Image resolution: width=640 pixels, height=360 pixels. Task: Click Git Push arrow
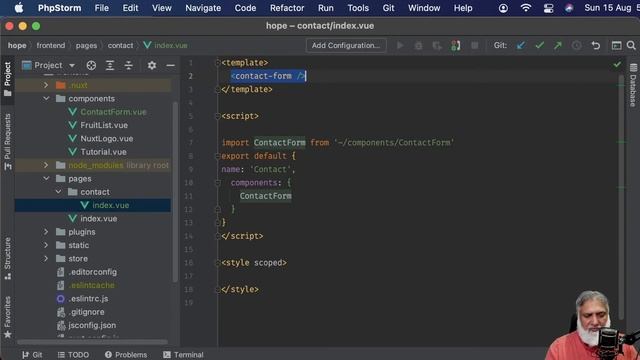(558, 45)
